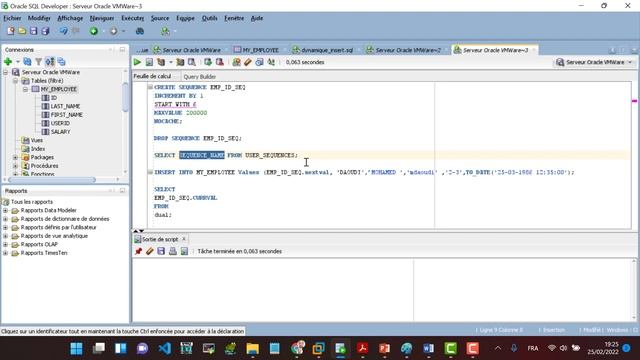Click the New file icon in main toolbar
640x360 pixels.
(x=11, y=31)
